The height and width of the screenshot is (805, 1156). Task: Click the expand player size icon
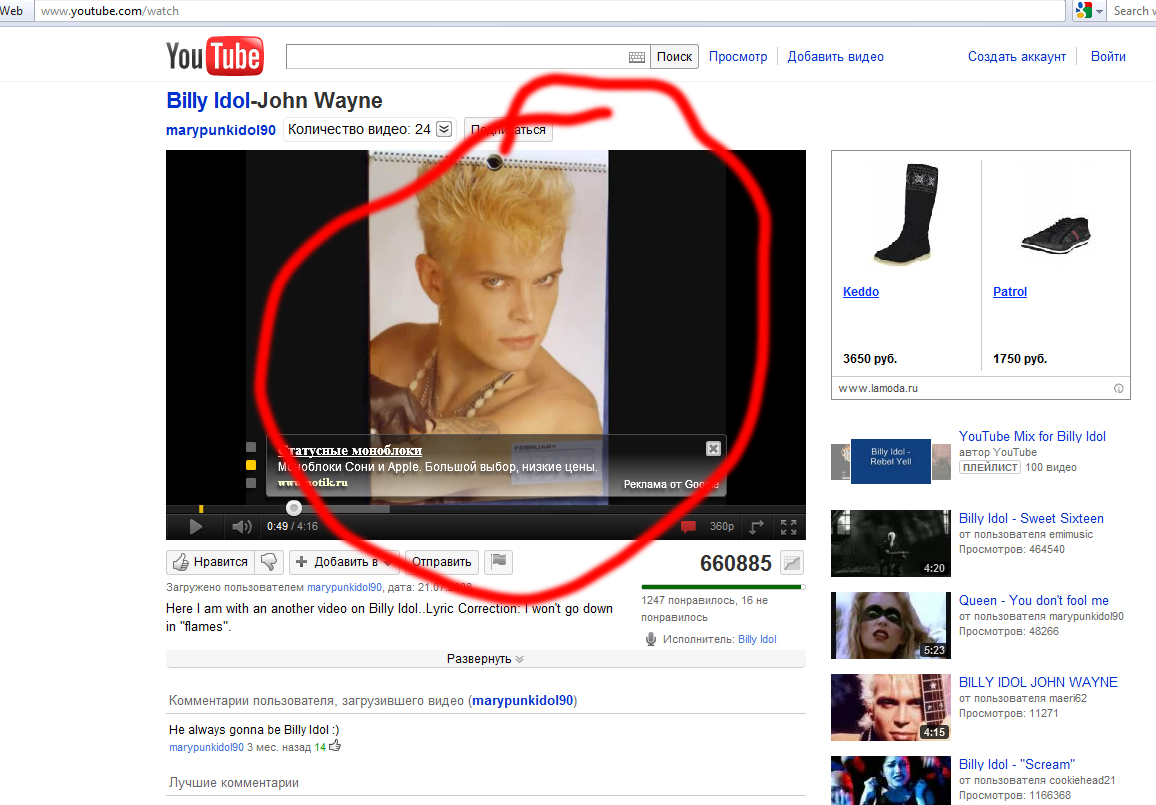click(757, 526)
